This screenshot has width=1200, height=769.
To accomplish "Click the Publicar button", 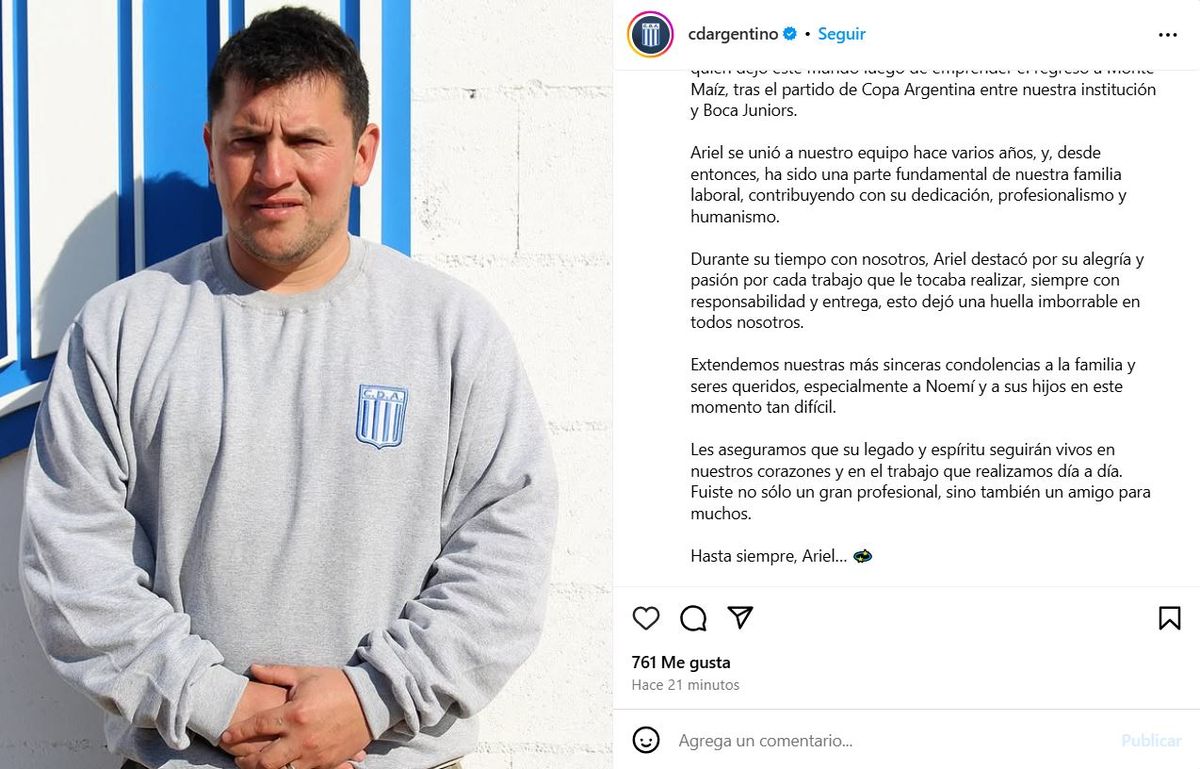I will 1151,741.
